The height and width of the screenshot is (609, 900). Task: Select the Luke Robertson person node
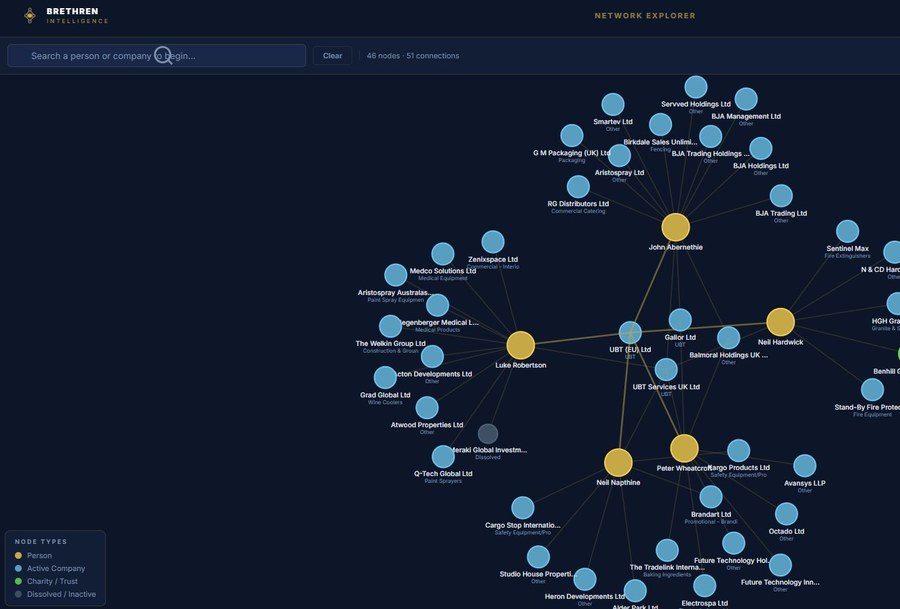[x=521, y=345]
